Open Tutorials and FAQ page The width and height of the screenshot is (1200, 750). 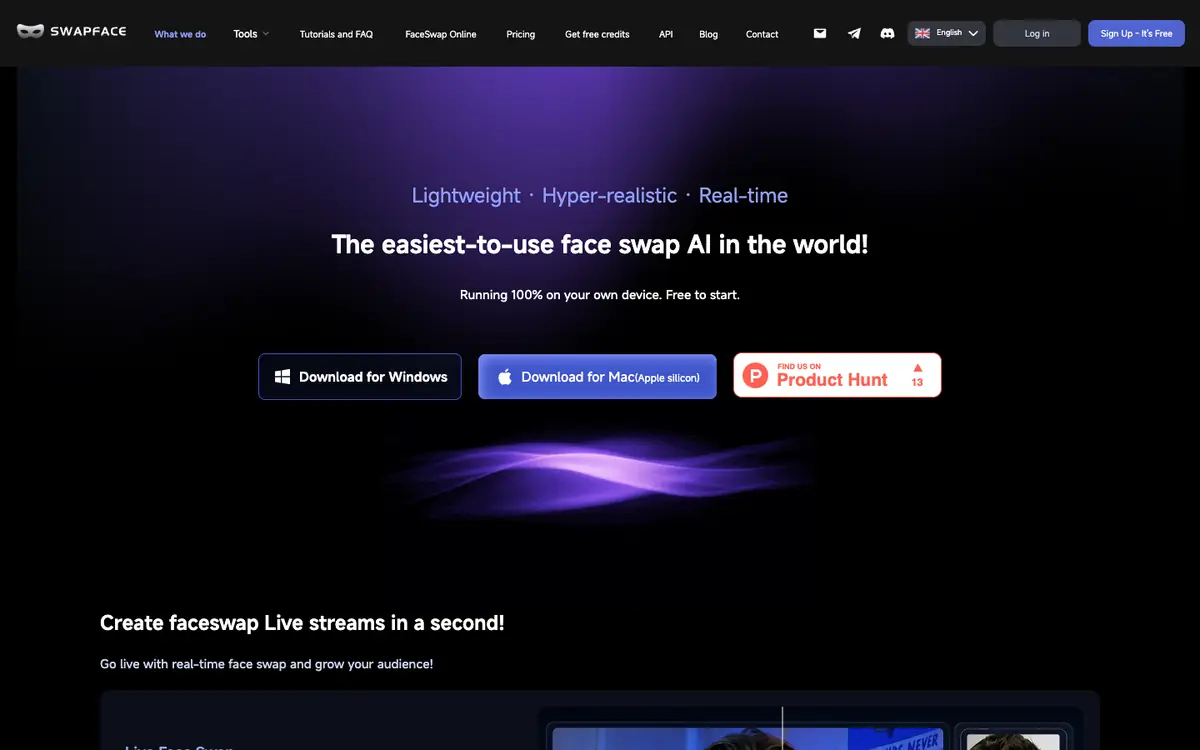(x=336, y=34)
